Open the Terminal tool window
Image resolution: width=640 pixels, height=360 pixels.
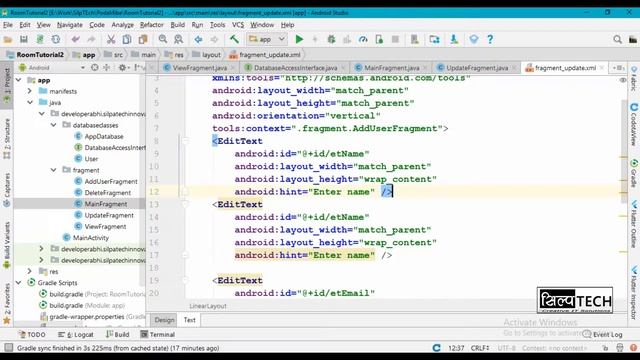pos(158,334)
